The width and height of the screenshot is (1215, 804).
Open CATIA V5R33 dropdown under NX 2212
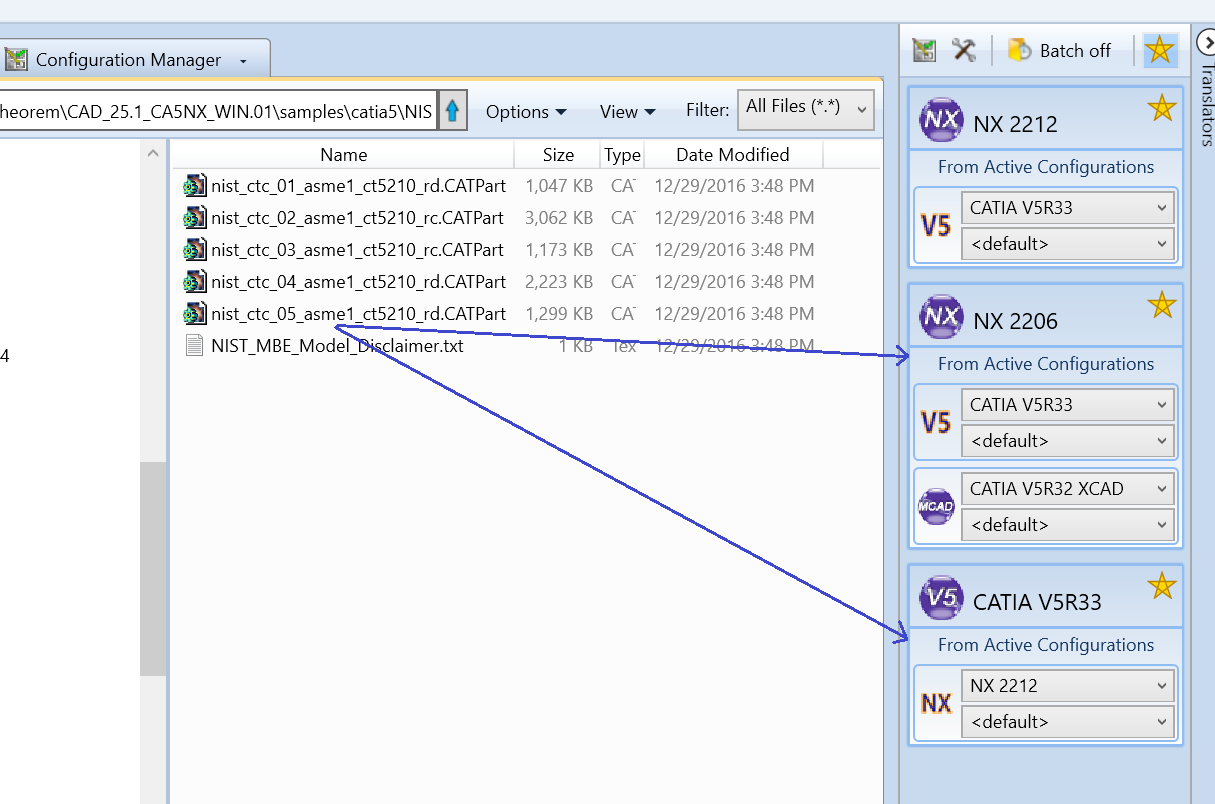point(1068,208)
